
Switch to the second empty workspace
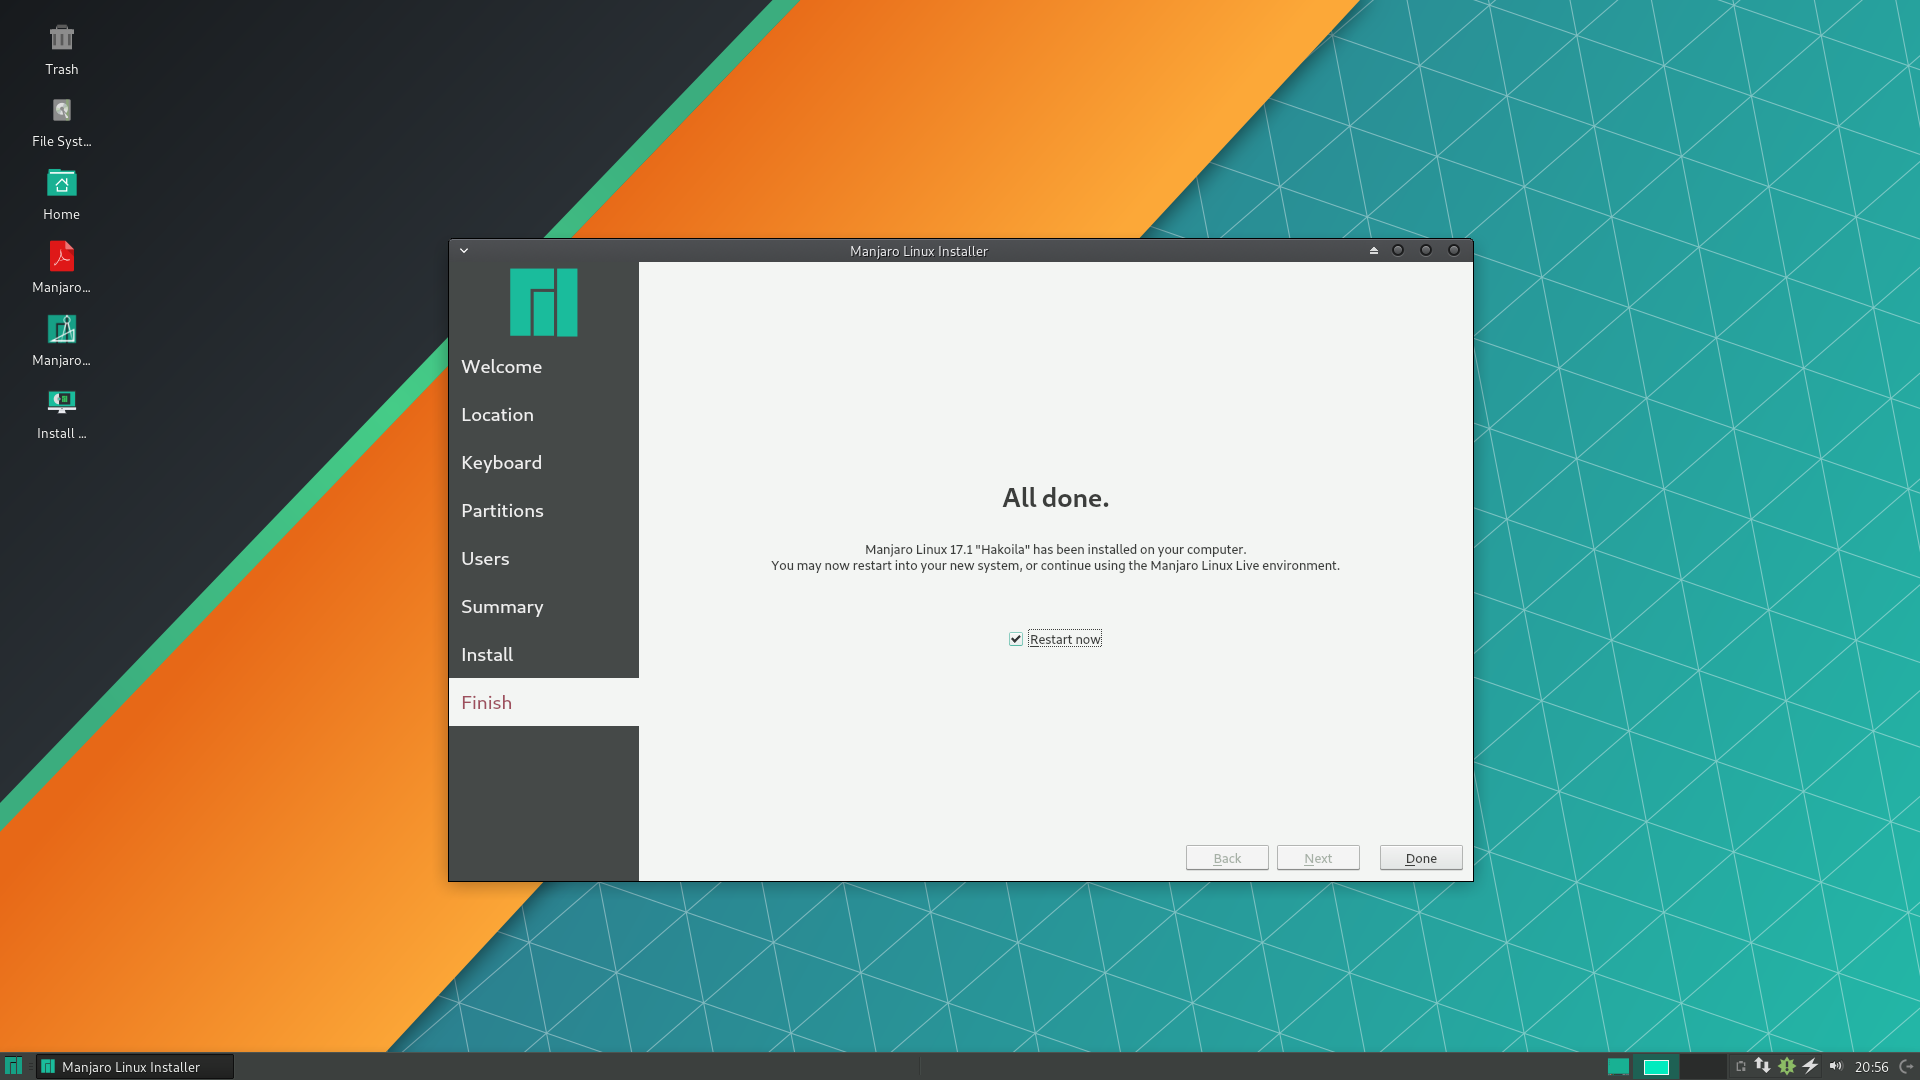pos(1702,1067)
